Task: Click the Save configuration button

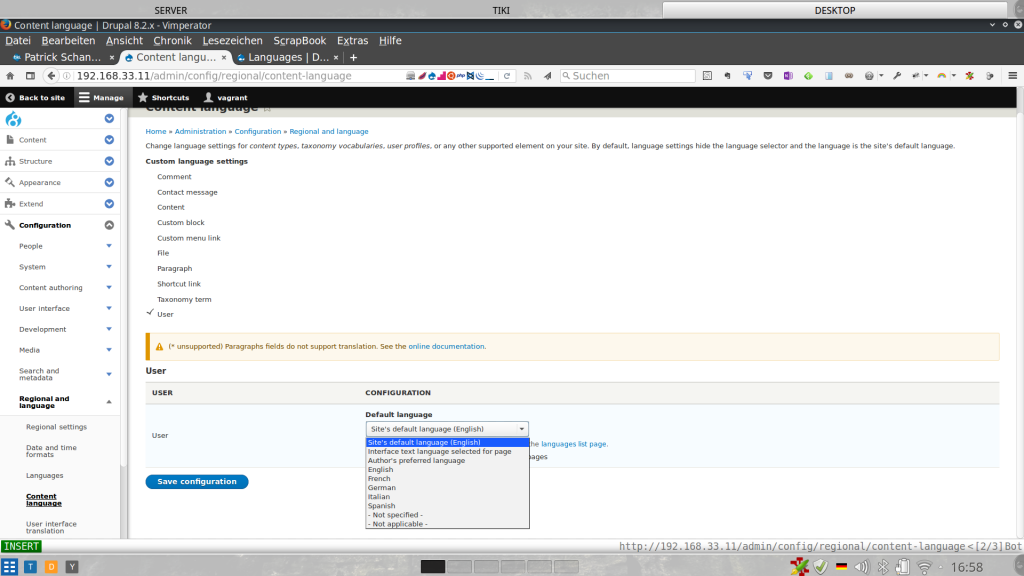Action: [197, 482]
